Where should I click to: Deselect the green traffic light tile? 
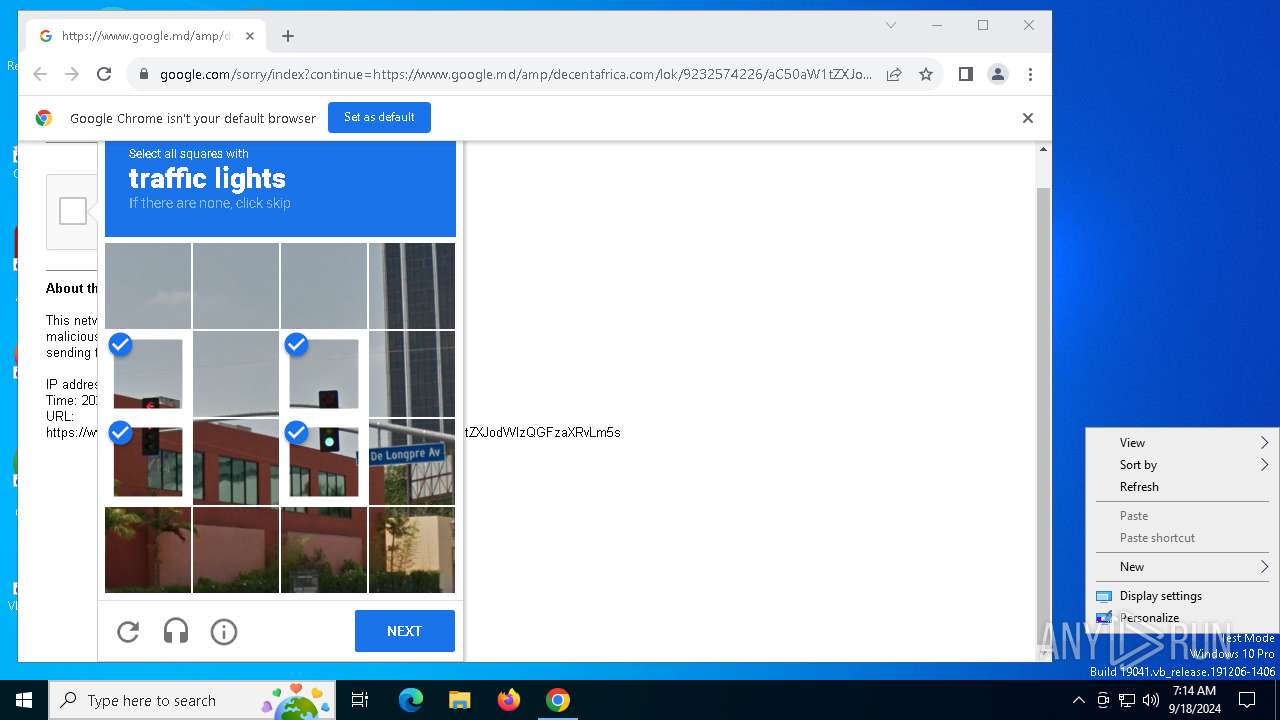[x=324, y=462]
